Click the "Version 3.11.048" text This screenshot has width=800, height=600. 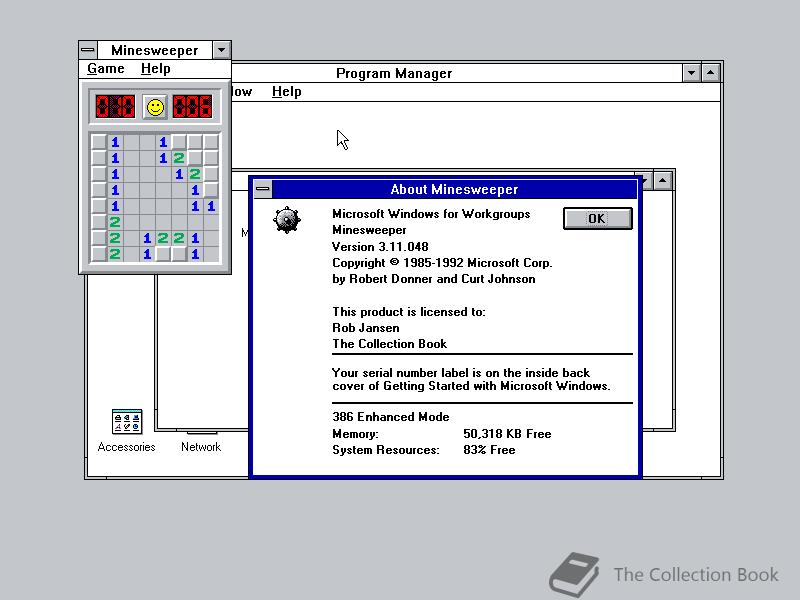(x=380, y=246)
